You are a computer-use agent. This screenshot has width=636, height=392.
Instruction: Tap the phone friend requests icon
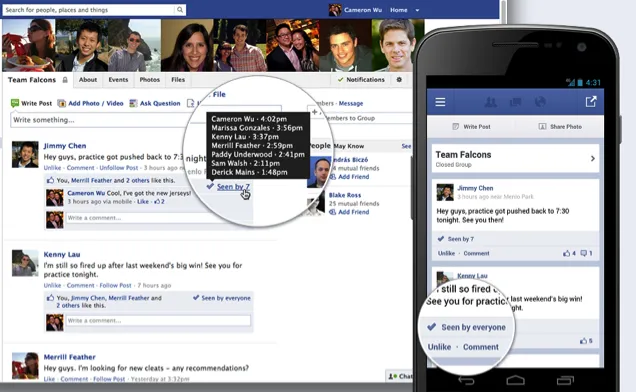point(491,102)
